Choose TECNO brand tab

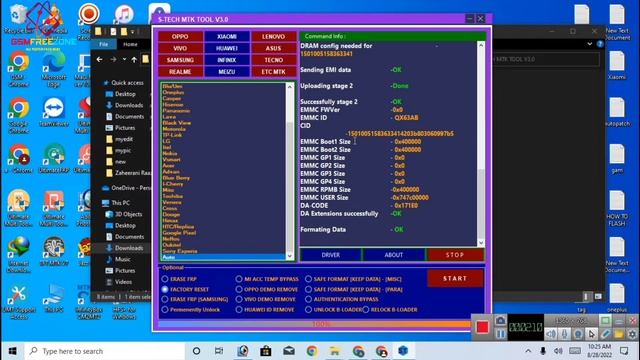tap(273, 60)
